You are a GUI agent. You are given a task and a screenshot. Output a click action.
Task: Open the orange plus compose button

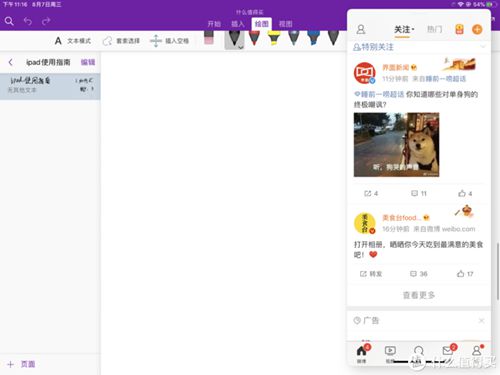coord(477,29)
